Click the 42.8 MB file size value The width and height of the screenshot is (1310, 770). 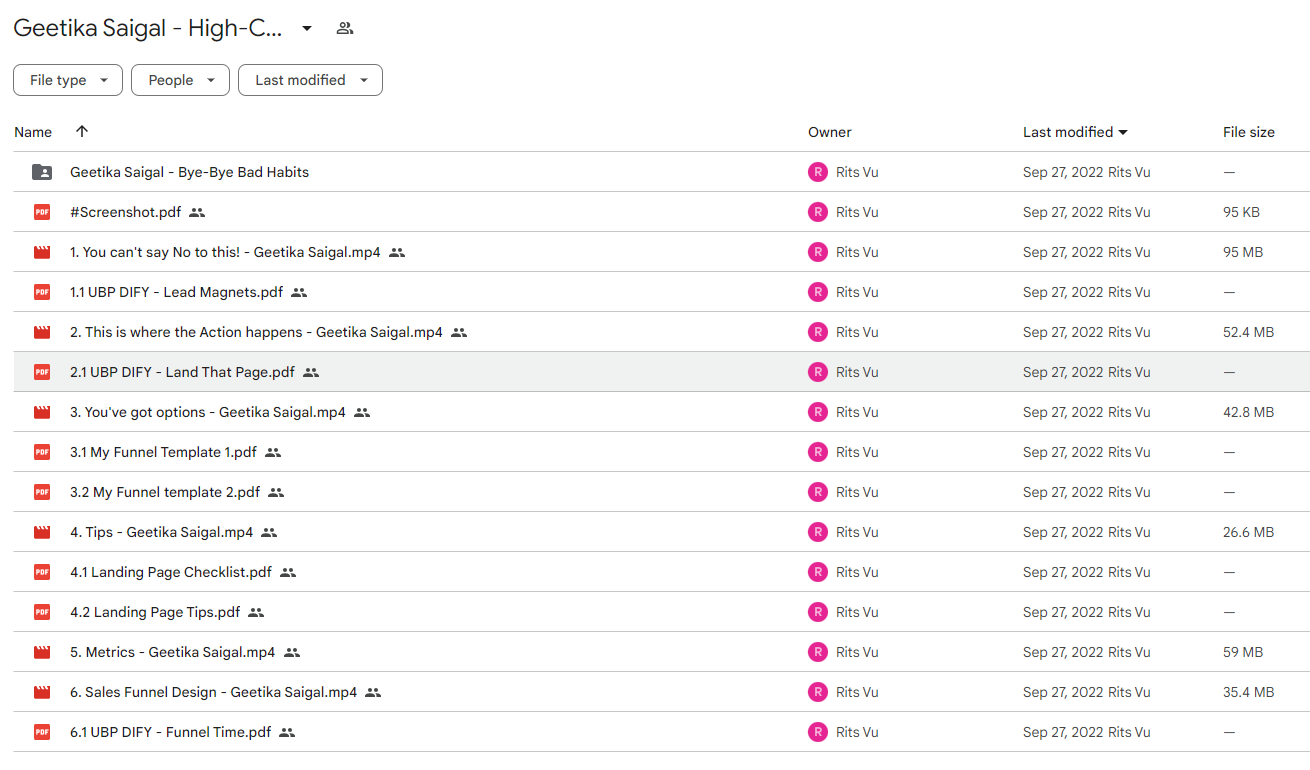tap(1248, 412)
